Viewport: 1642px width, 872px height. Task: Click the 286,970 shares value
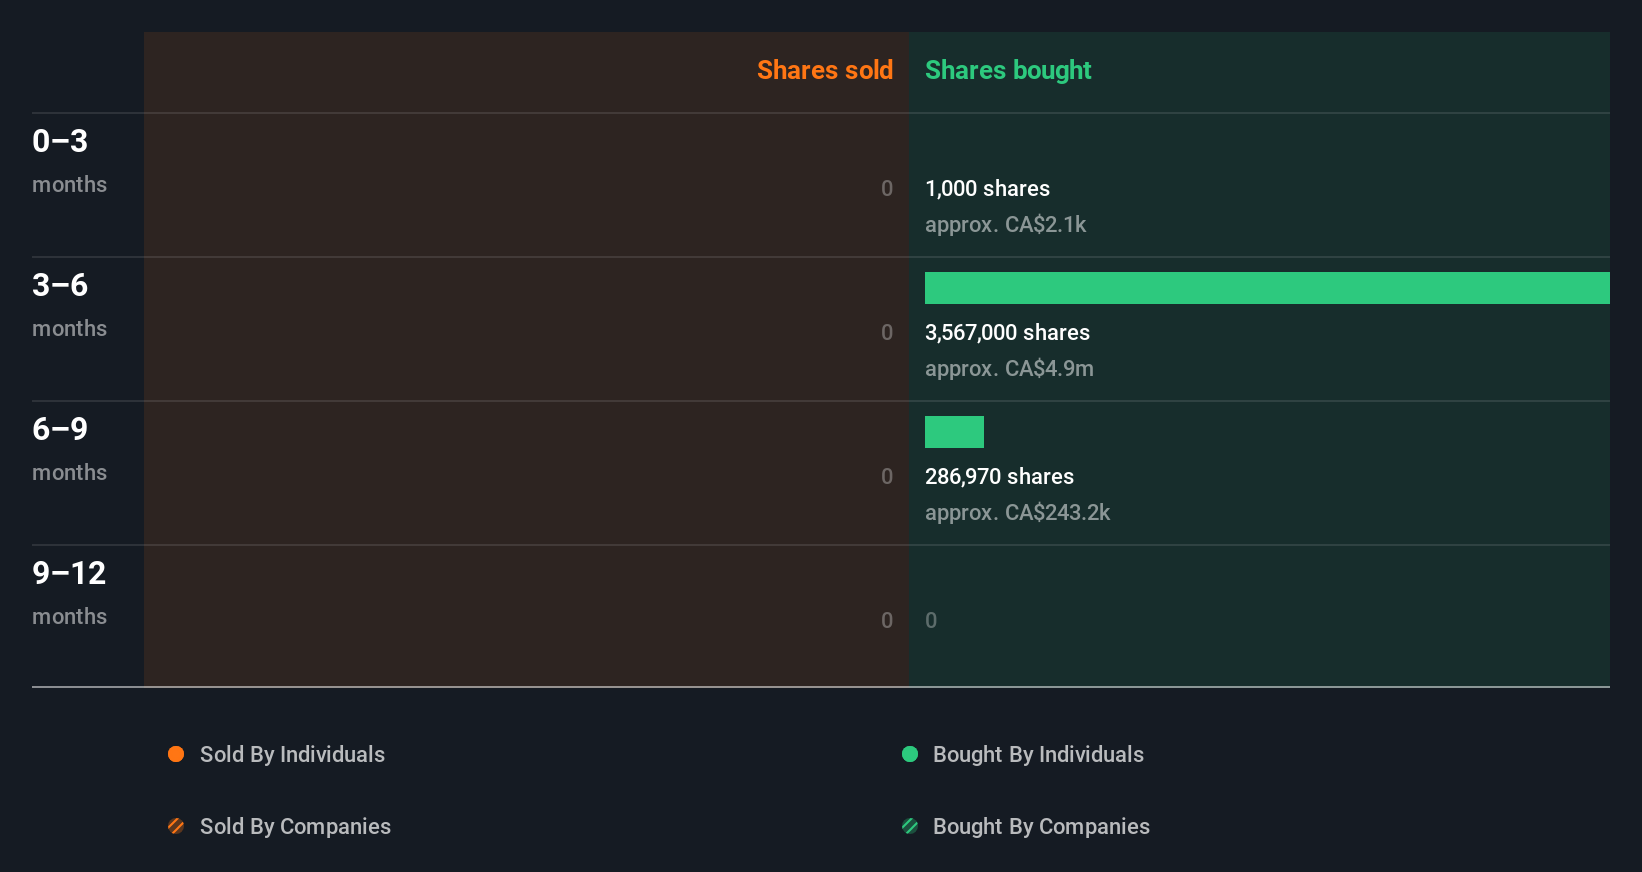click(999, 476)
